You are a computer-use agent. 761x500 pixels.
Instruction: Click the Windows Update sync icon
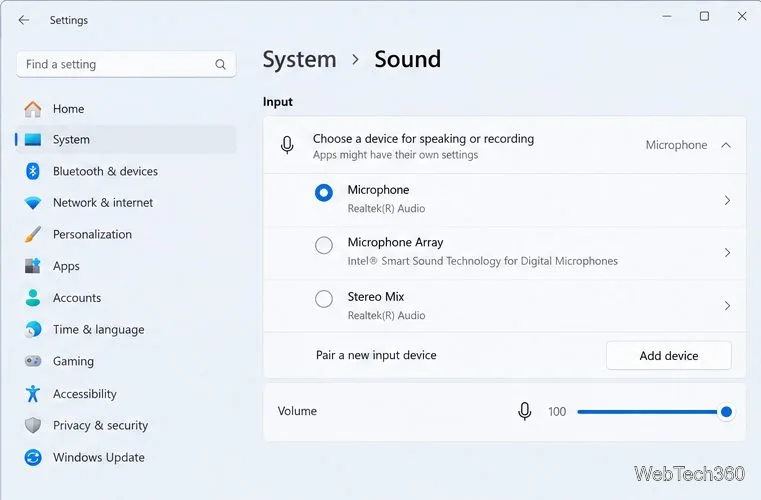click(x=33, y=457)
